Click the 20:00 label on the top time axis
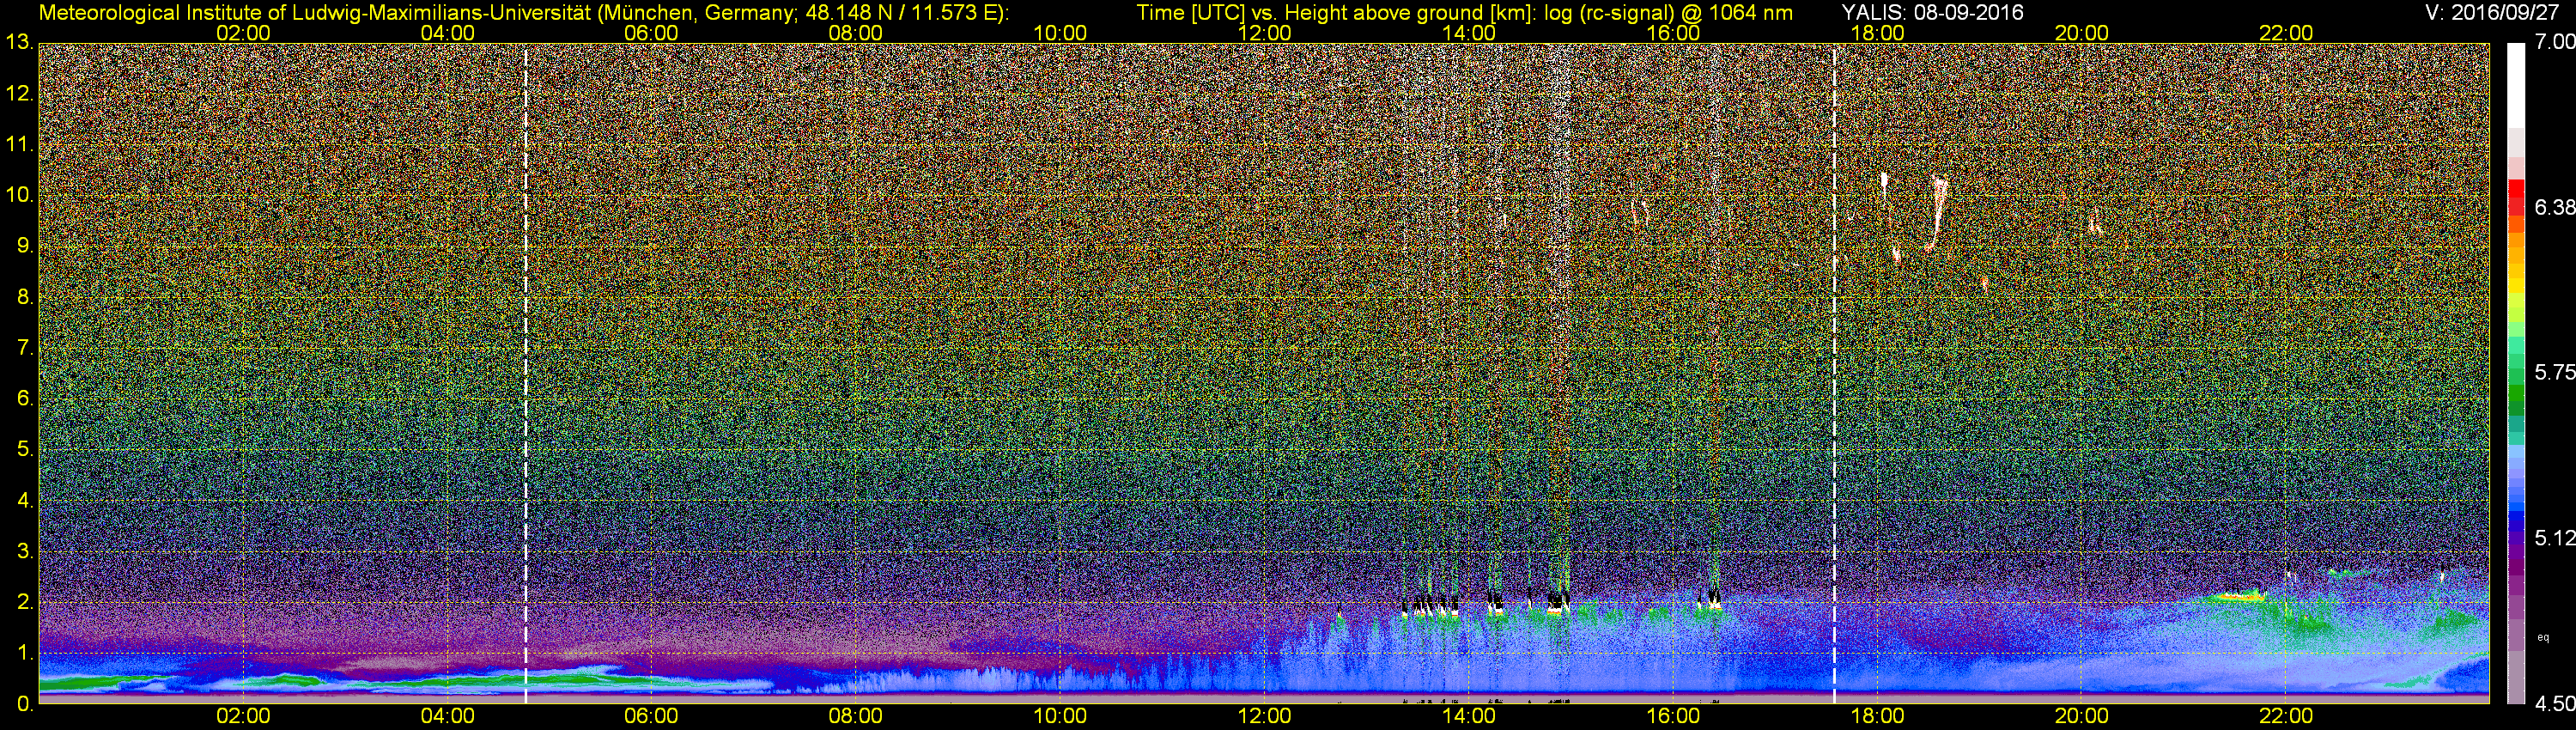The width and height of the screenshot is (2576, 730). (2081, 33)
